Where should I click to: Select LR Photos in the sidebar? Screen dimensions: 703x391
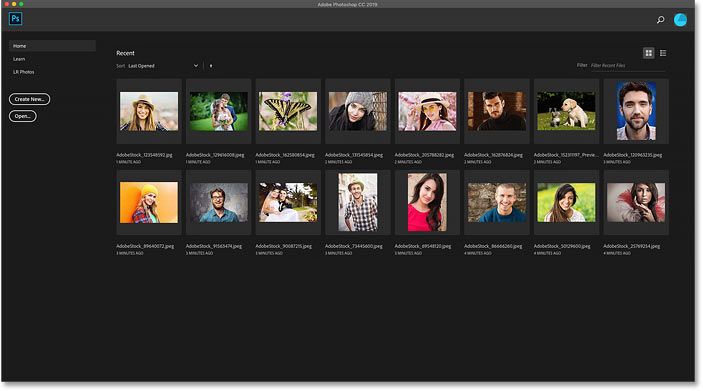click(23, 72)
